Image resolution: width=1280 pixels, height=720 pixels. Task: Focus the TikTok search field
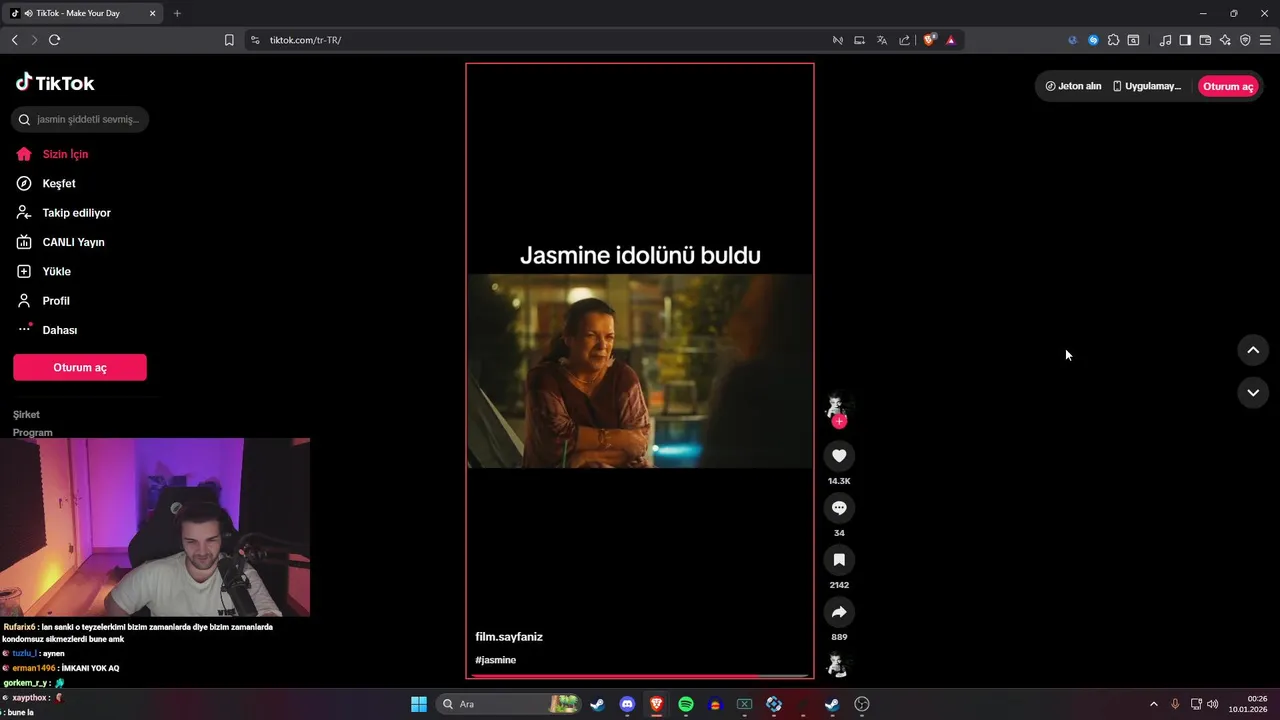pyautogui.click(x=80, y=119)
